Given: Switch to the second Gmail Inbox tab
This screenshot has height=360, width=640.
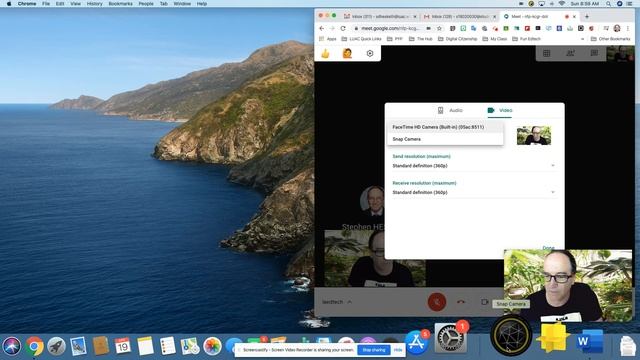Looking at the screenshot, I should coord(460,16).
